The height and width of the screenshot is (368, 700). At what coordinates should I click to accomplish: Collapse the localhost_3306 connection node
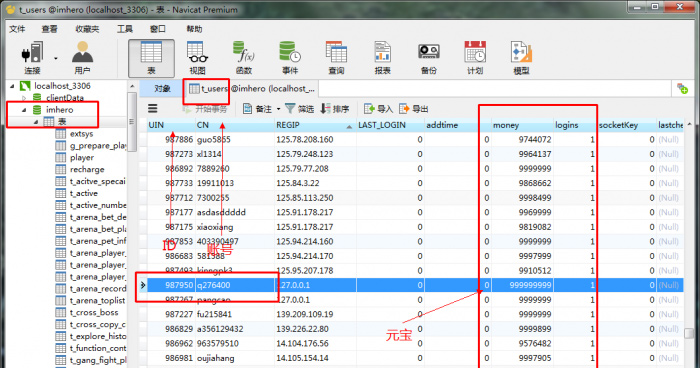pyautogui.click(x=12, y=86)
